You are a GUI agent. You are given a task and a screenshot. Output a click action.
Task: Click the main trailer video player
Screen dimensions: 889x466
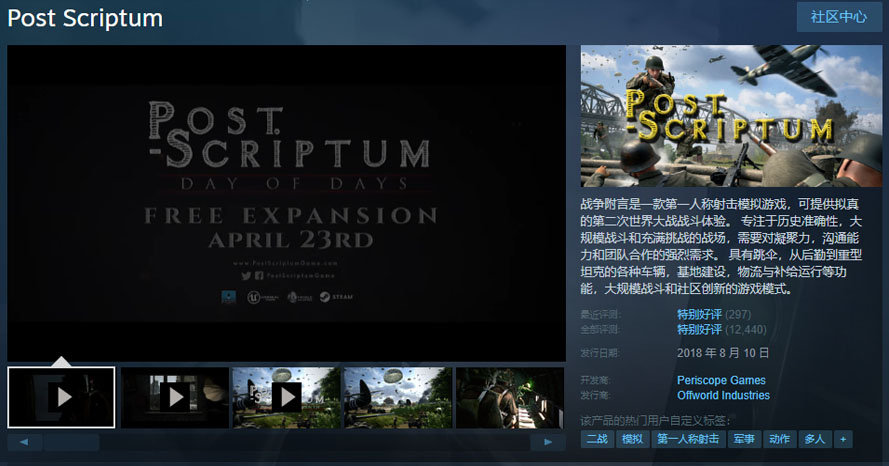pos(286,203)
